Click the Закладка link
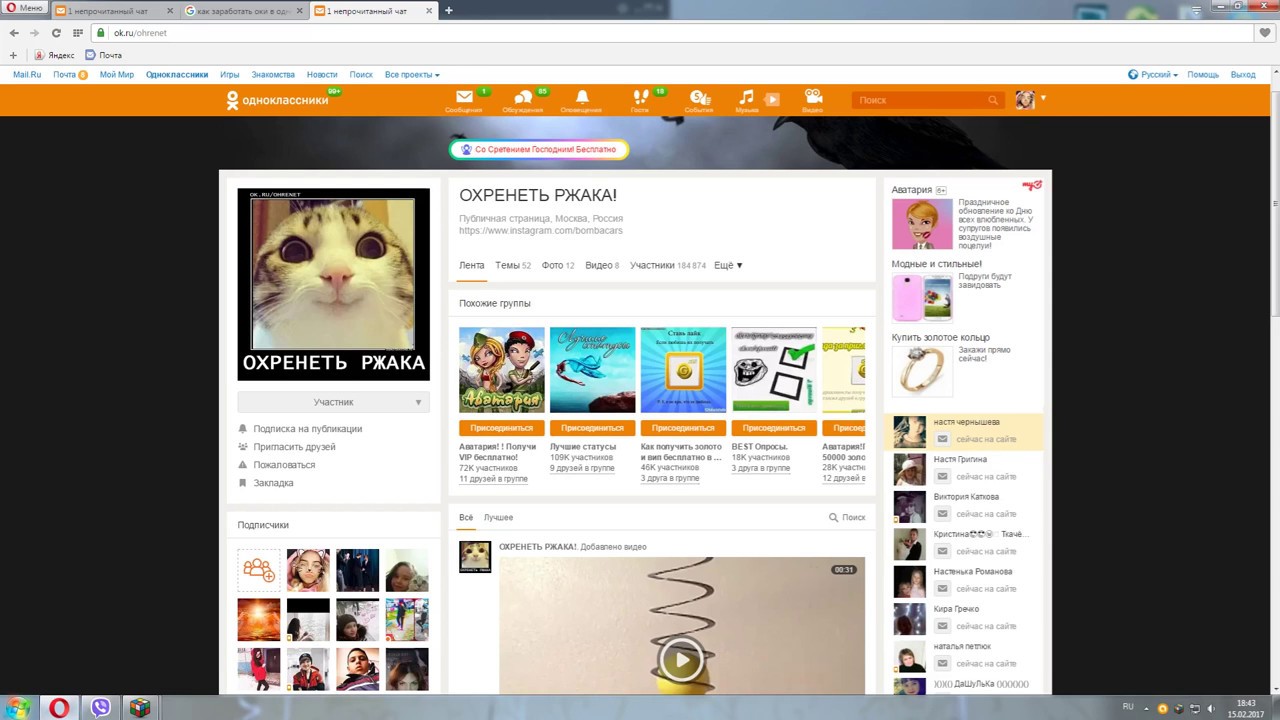Image resolution: width=1280 pixels, height=720 pixels. [273, 483]
